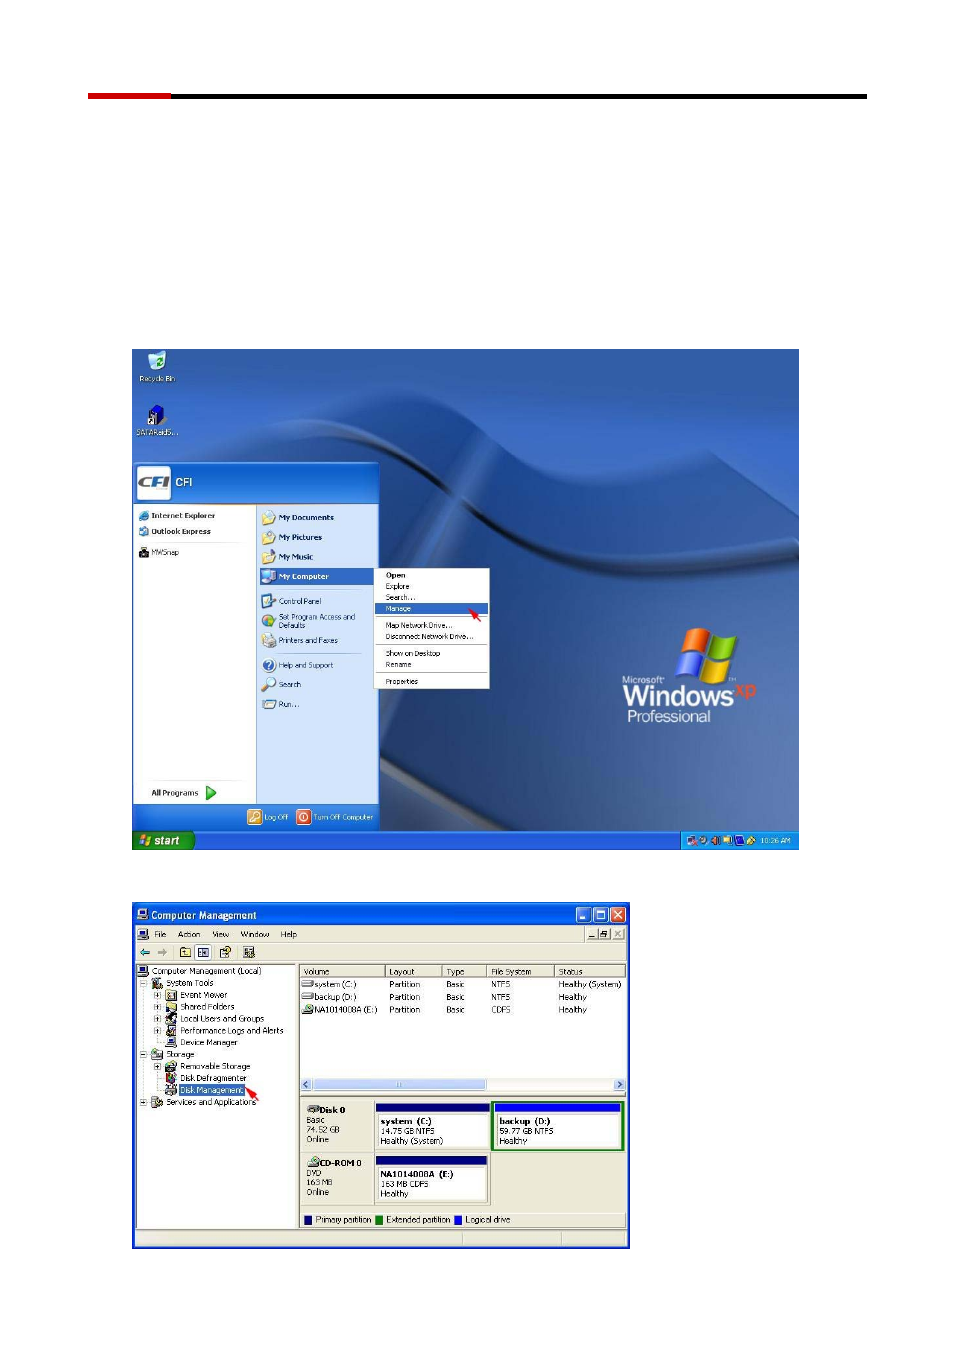Click the Disk 0 label box
Image resolution: width=954 pixels, height=1350 pixels.
click(x=337, y=1125)
